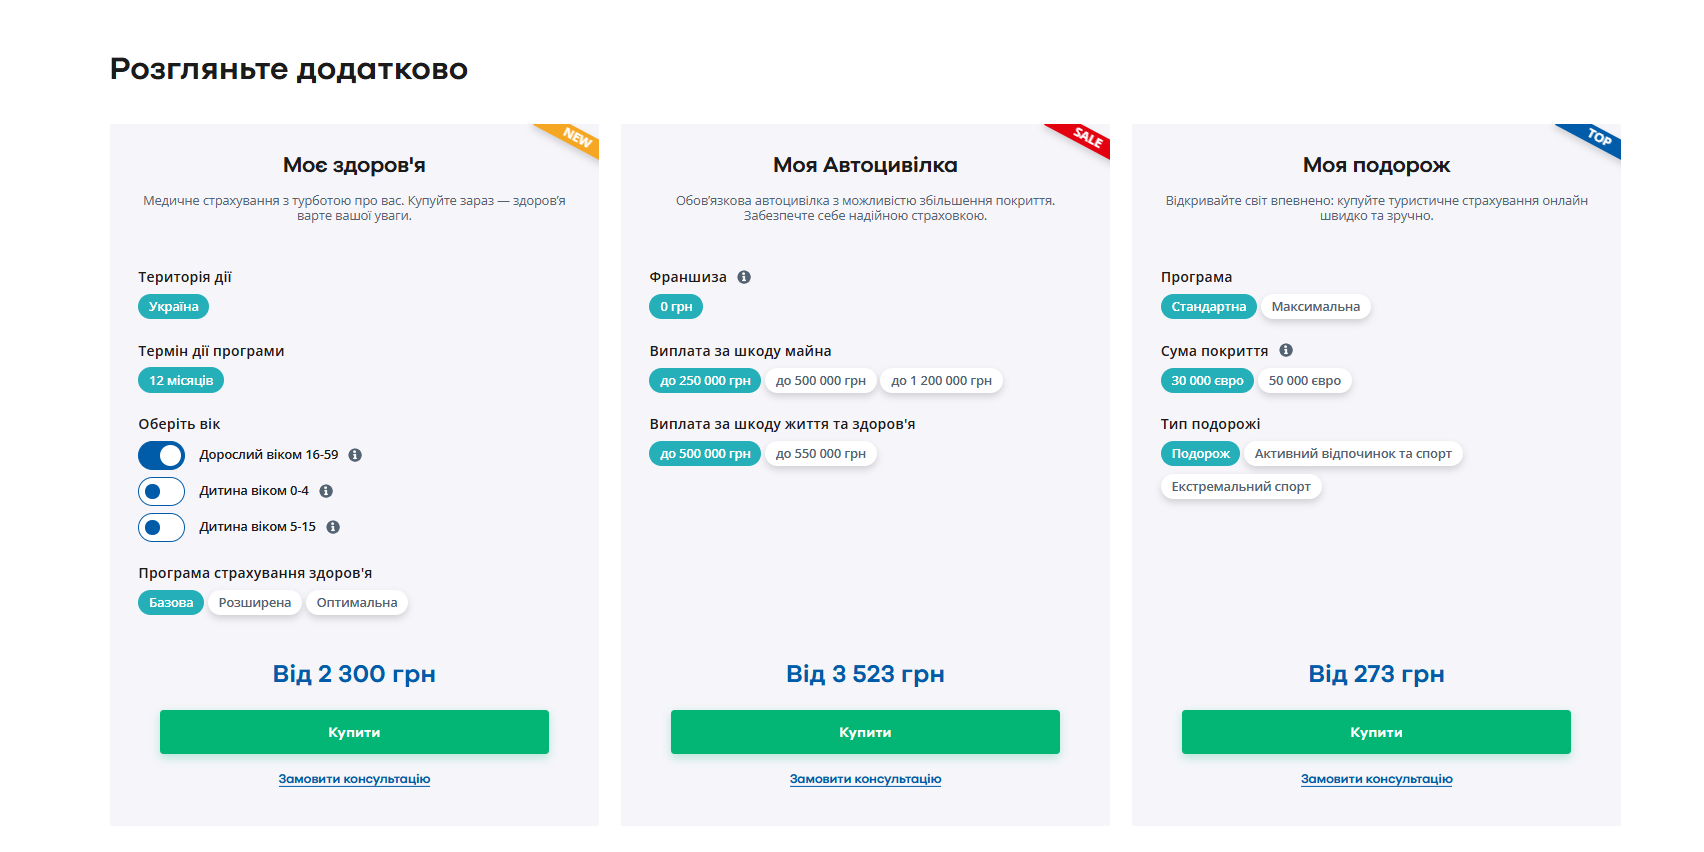Screen dimensions: 1704x852
Task: Select property damage до 500 000 грн
Action: click(x=820, y=381)
